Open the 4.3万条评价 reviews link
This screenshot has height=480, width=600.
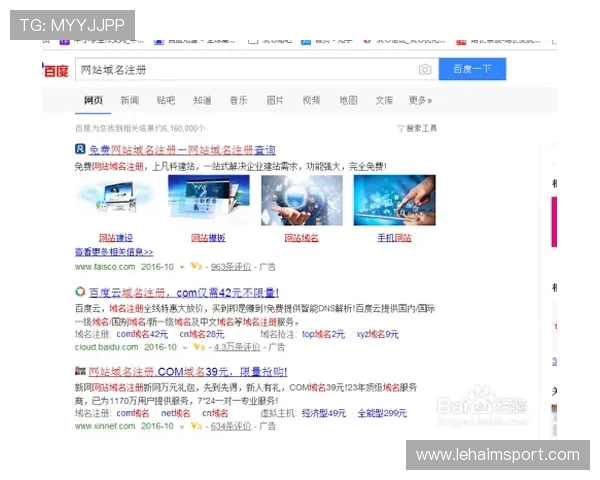click(237, 347)
